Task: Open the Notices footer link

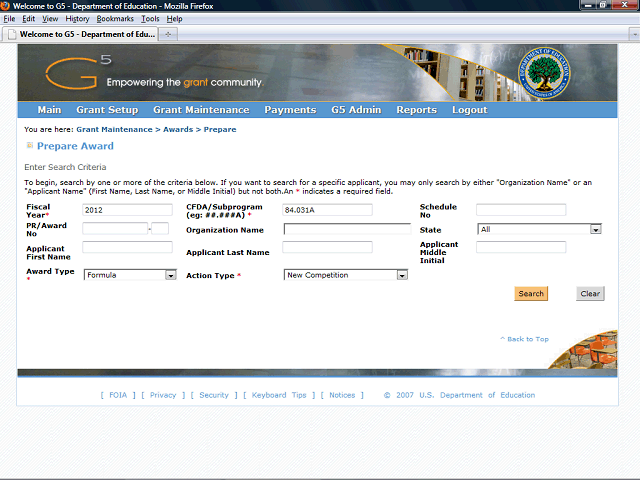Action: click(342, 395)
